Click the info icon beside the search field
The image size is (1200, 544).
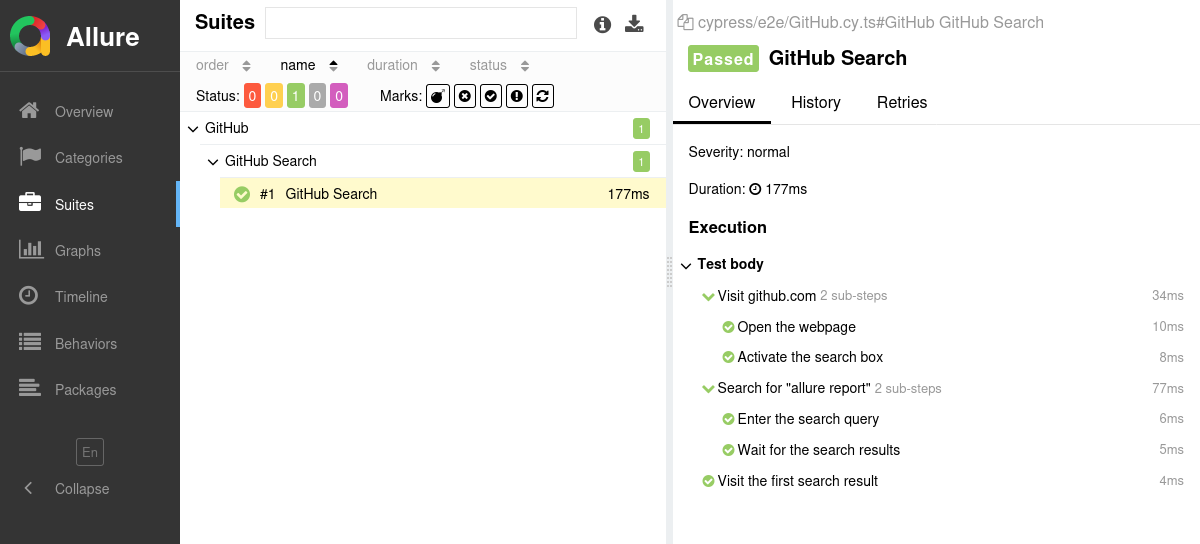(602, 24)
